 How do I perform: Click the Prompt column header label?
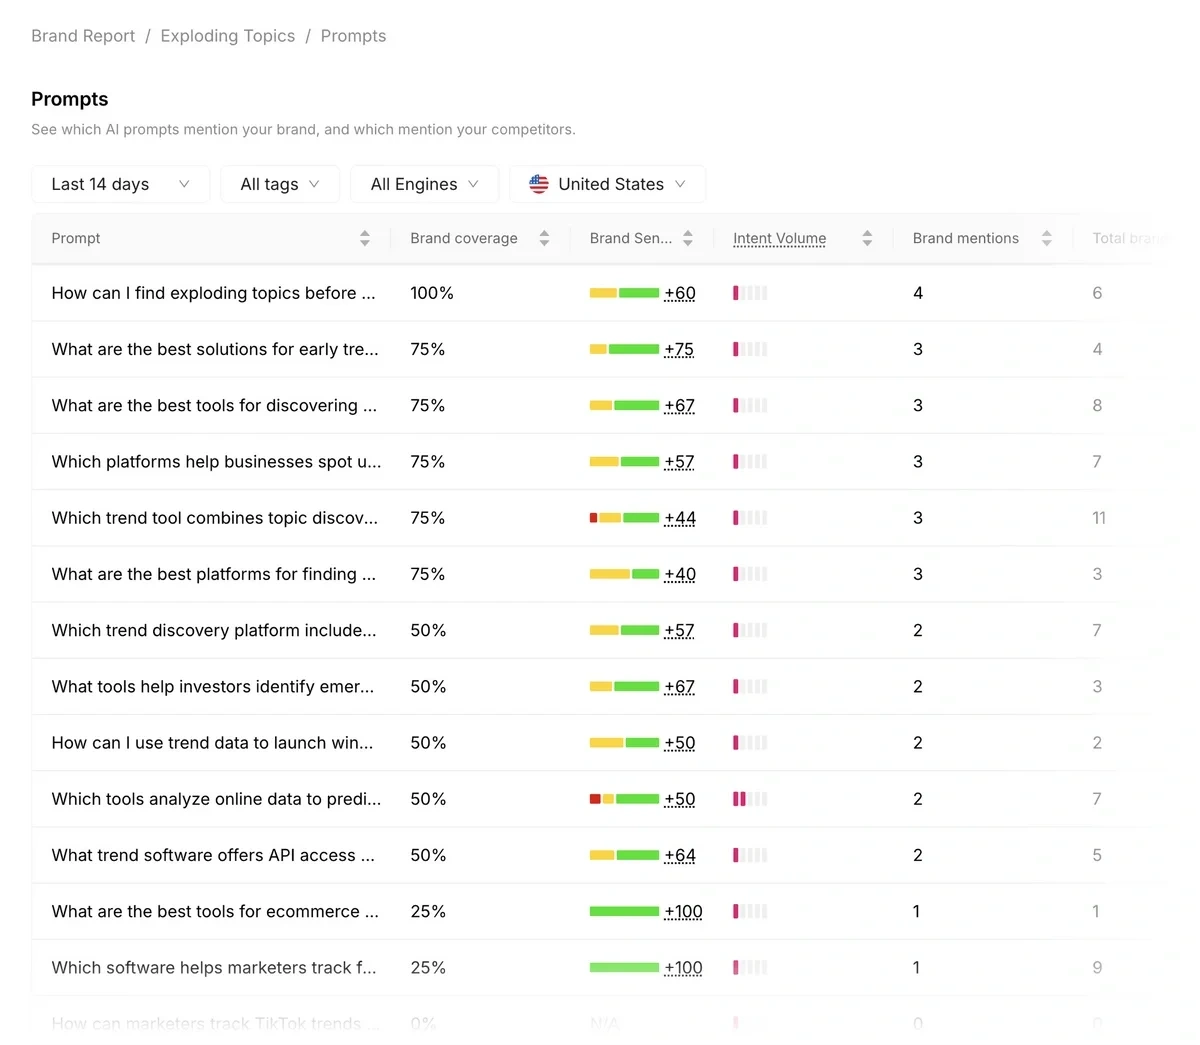pyautogui.click(x=76, y=238)
